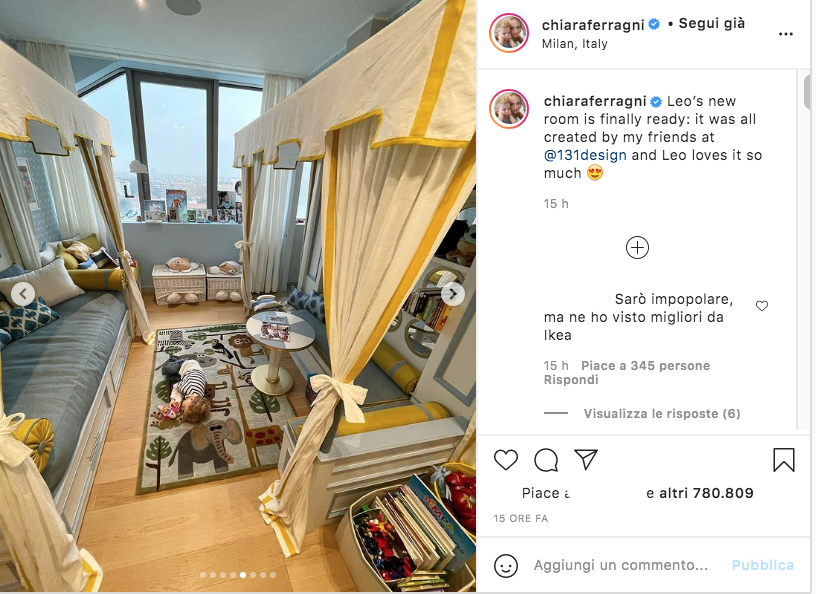The width and height of the screenshot is (816, 594).
Task: Open the three-dot more options menu
Action: tap(785, 34)
